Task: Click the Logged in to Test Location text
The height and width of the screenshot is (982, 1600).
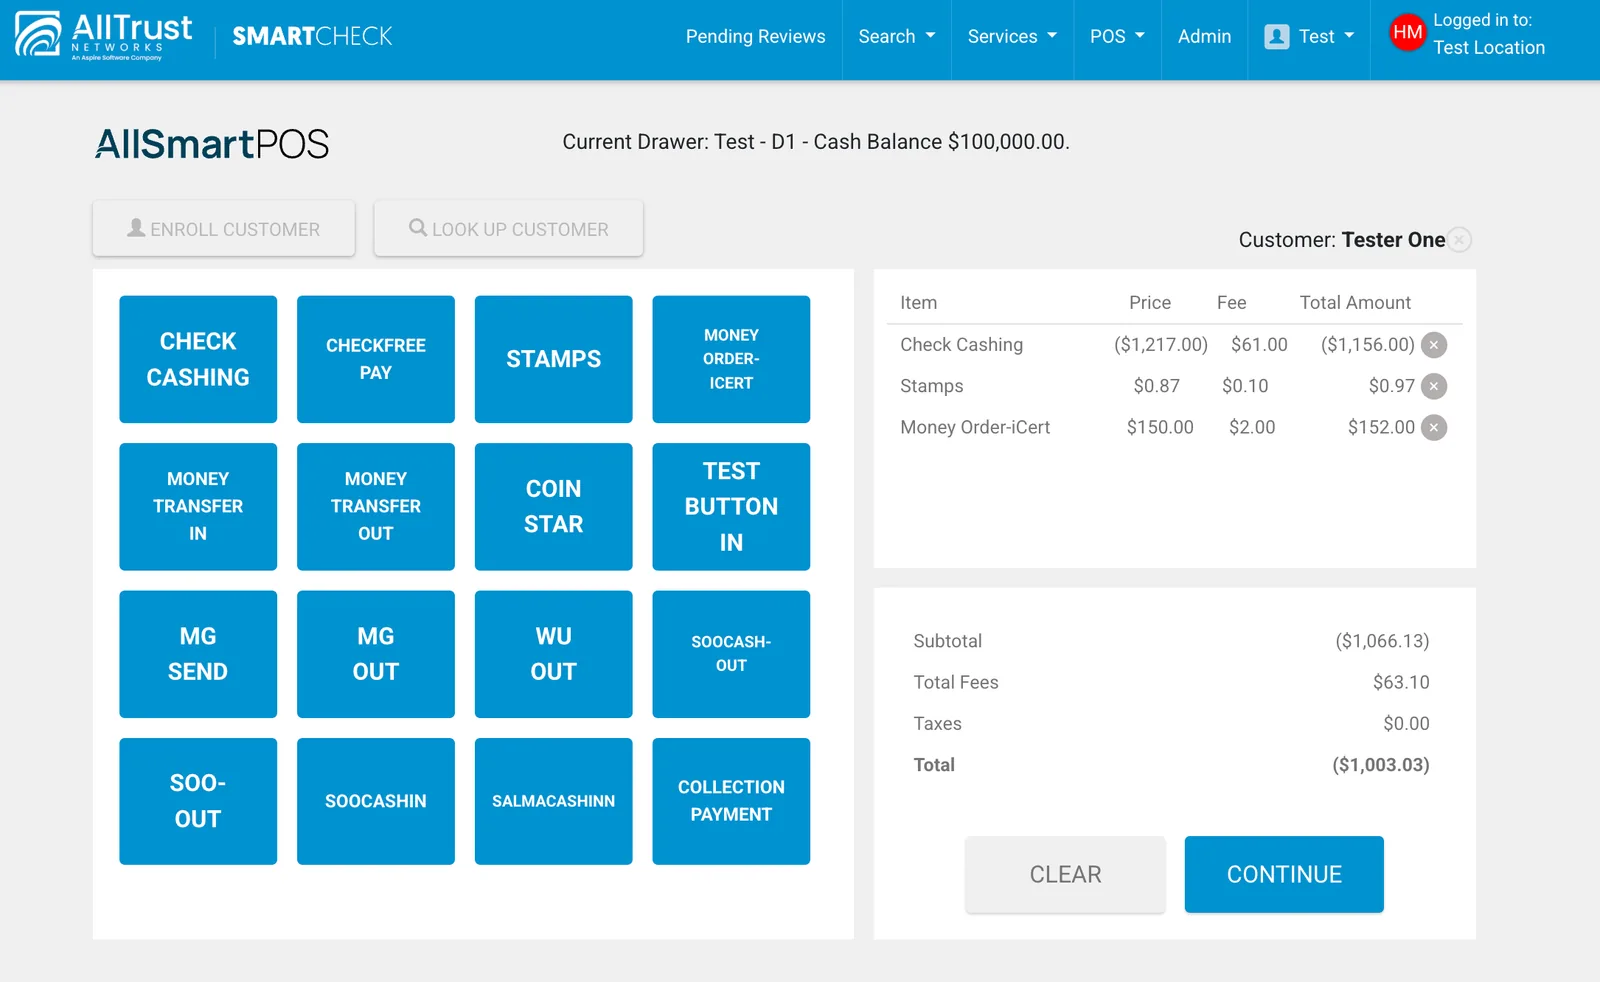Action: (x=1489, y=34)
